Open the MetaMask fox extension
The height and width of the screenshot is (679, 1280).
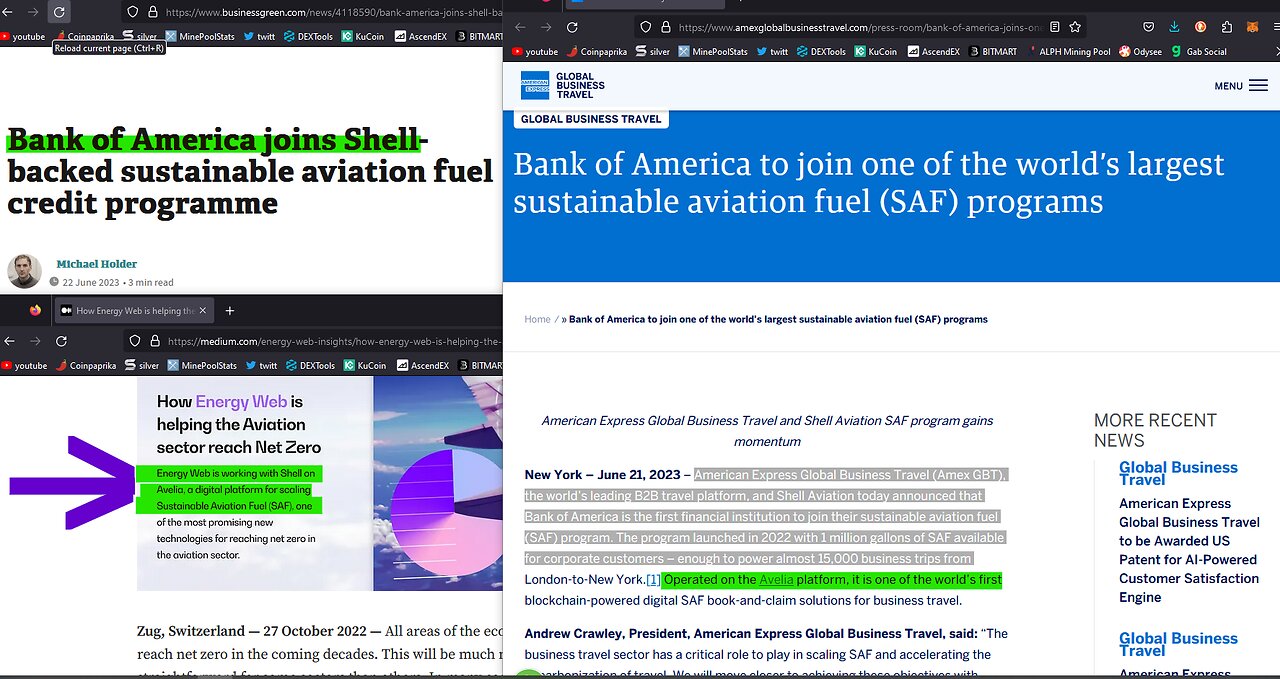[1254, 27]
